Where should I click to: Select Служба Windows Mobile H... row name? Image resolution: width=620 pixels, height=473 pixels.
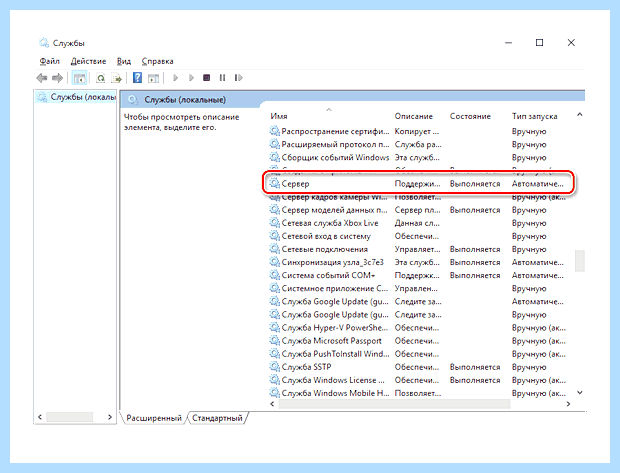click(x=335, y=393)
